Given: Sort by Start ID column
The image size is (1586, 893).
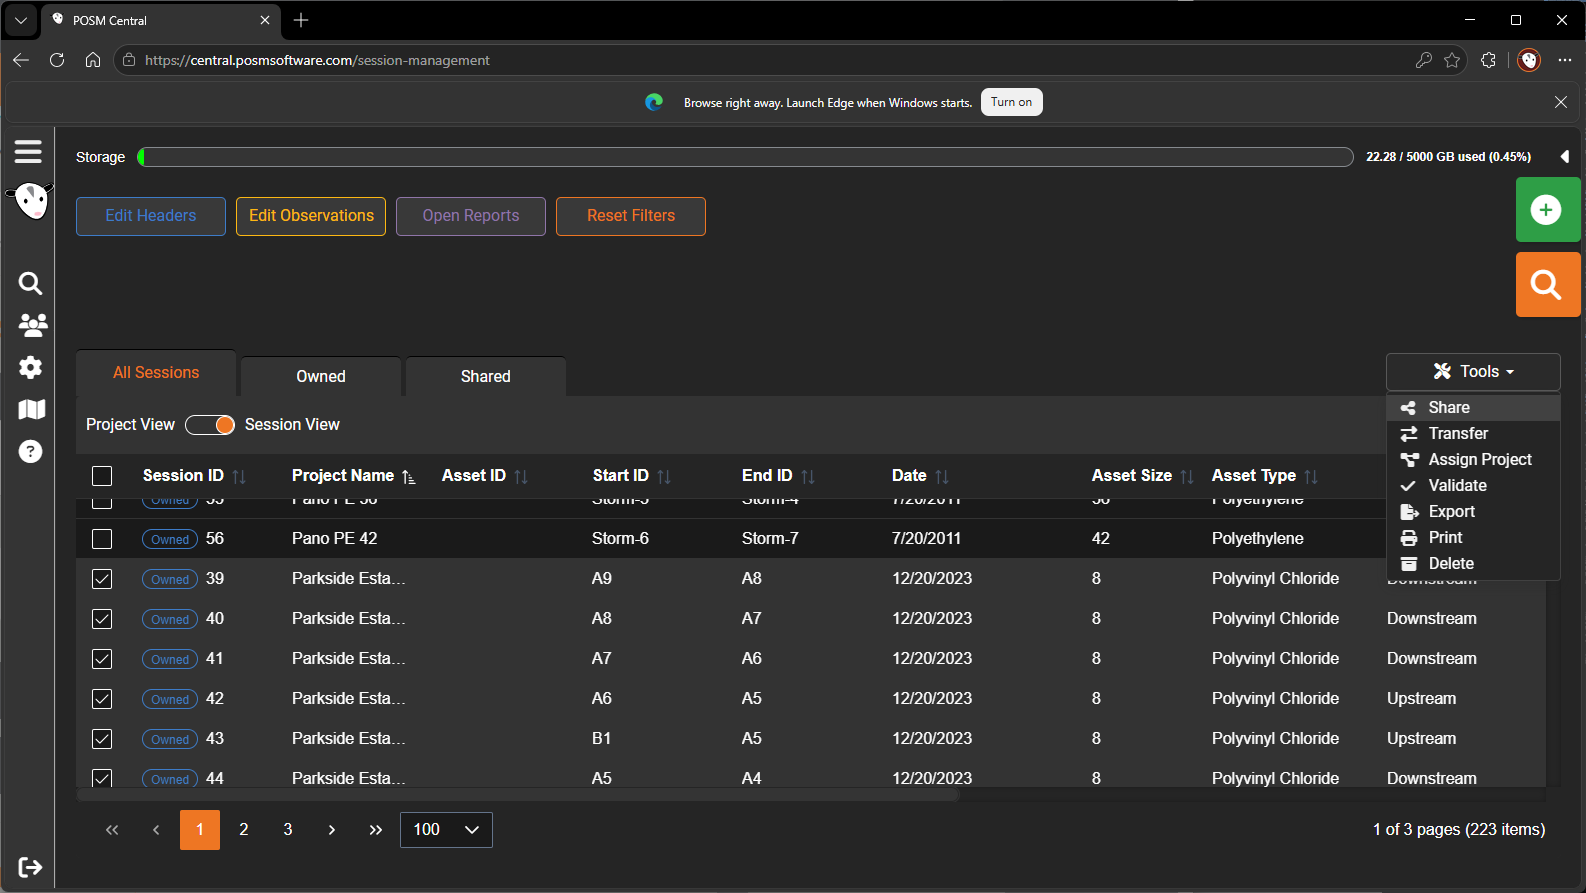Looking at the screenshot, I should click(664, 477).
